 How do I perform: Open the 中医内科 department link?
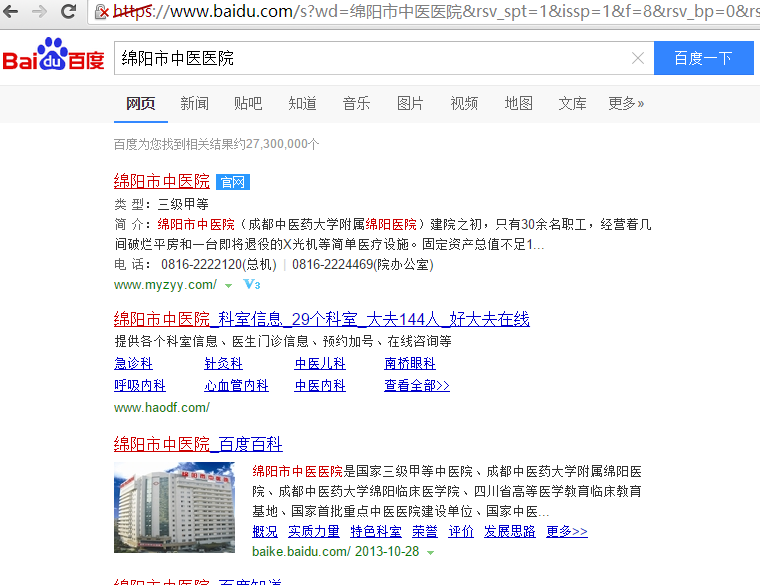point(320,386)
